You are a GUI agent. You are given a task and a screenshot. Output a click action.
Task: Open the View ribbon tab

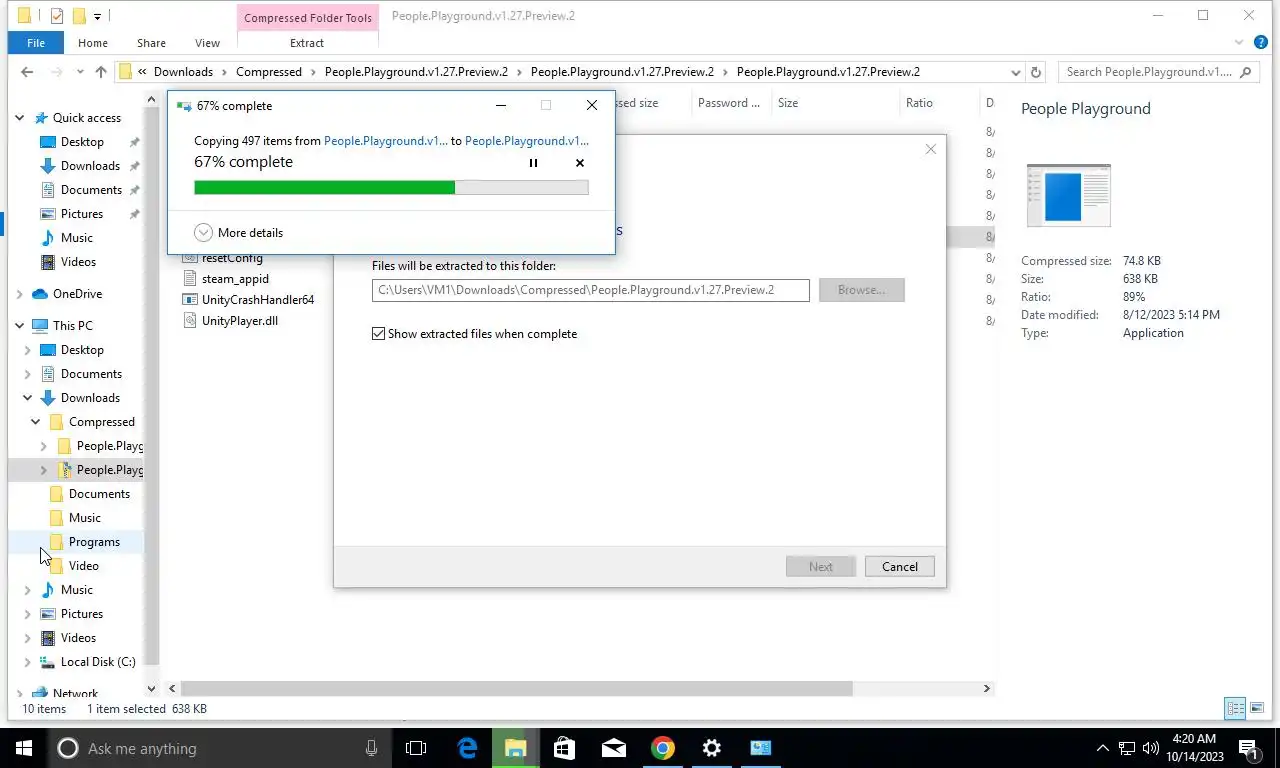(207, 43)
